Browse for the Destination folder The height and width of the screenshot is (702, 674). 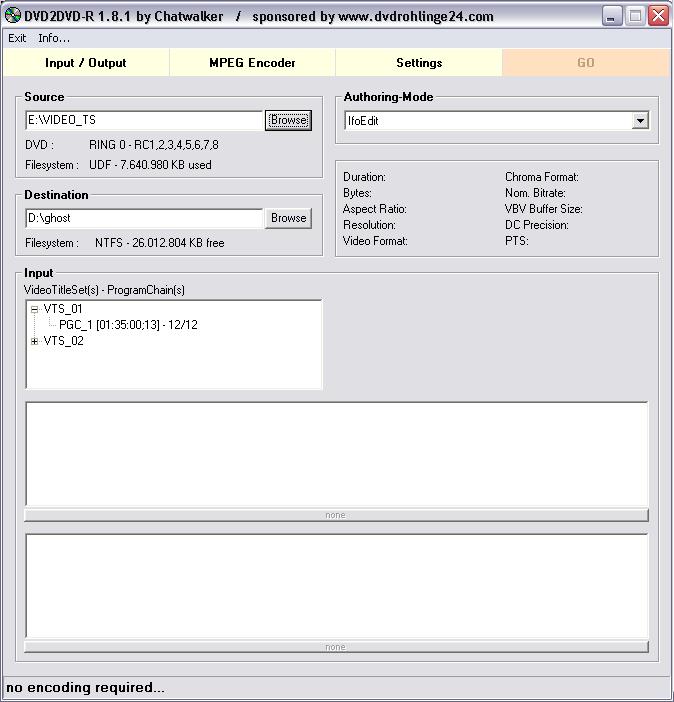[x=288, y=218]
